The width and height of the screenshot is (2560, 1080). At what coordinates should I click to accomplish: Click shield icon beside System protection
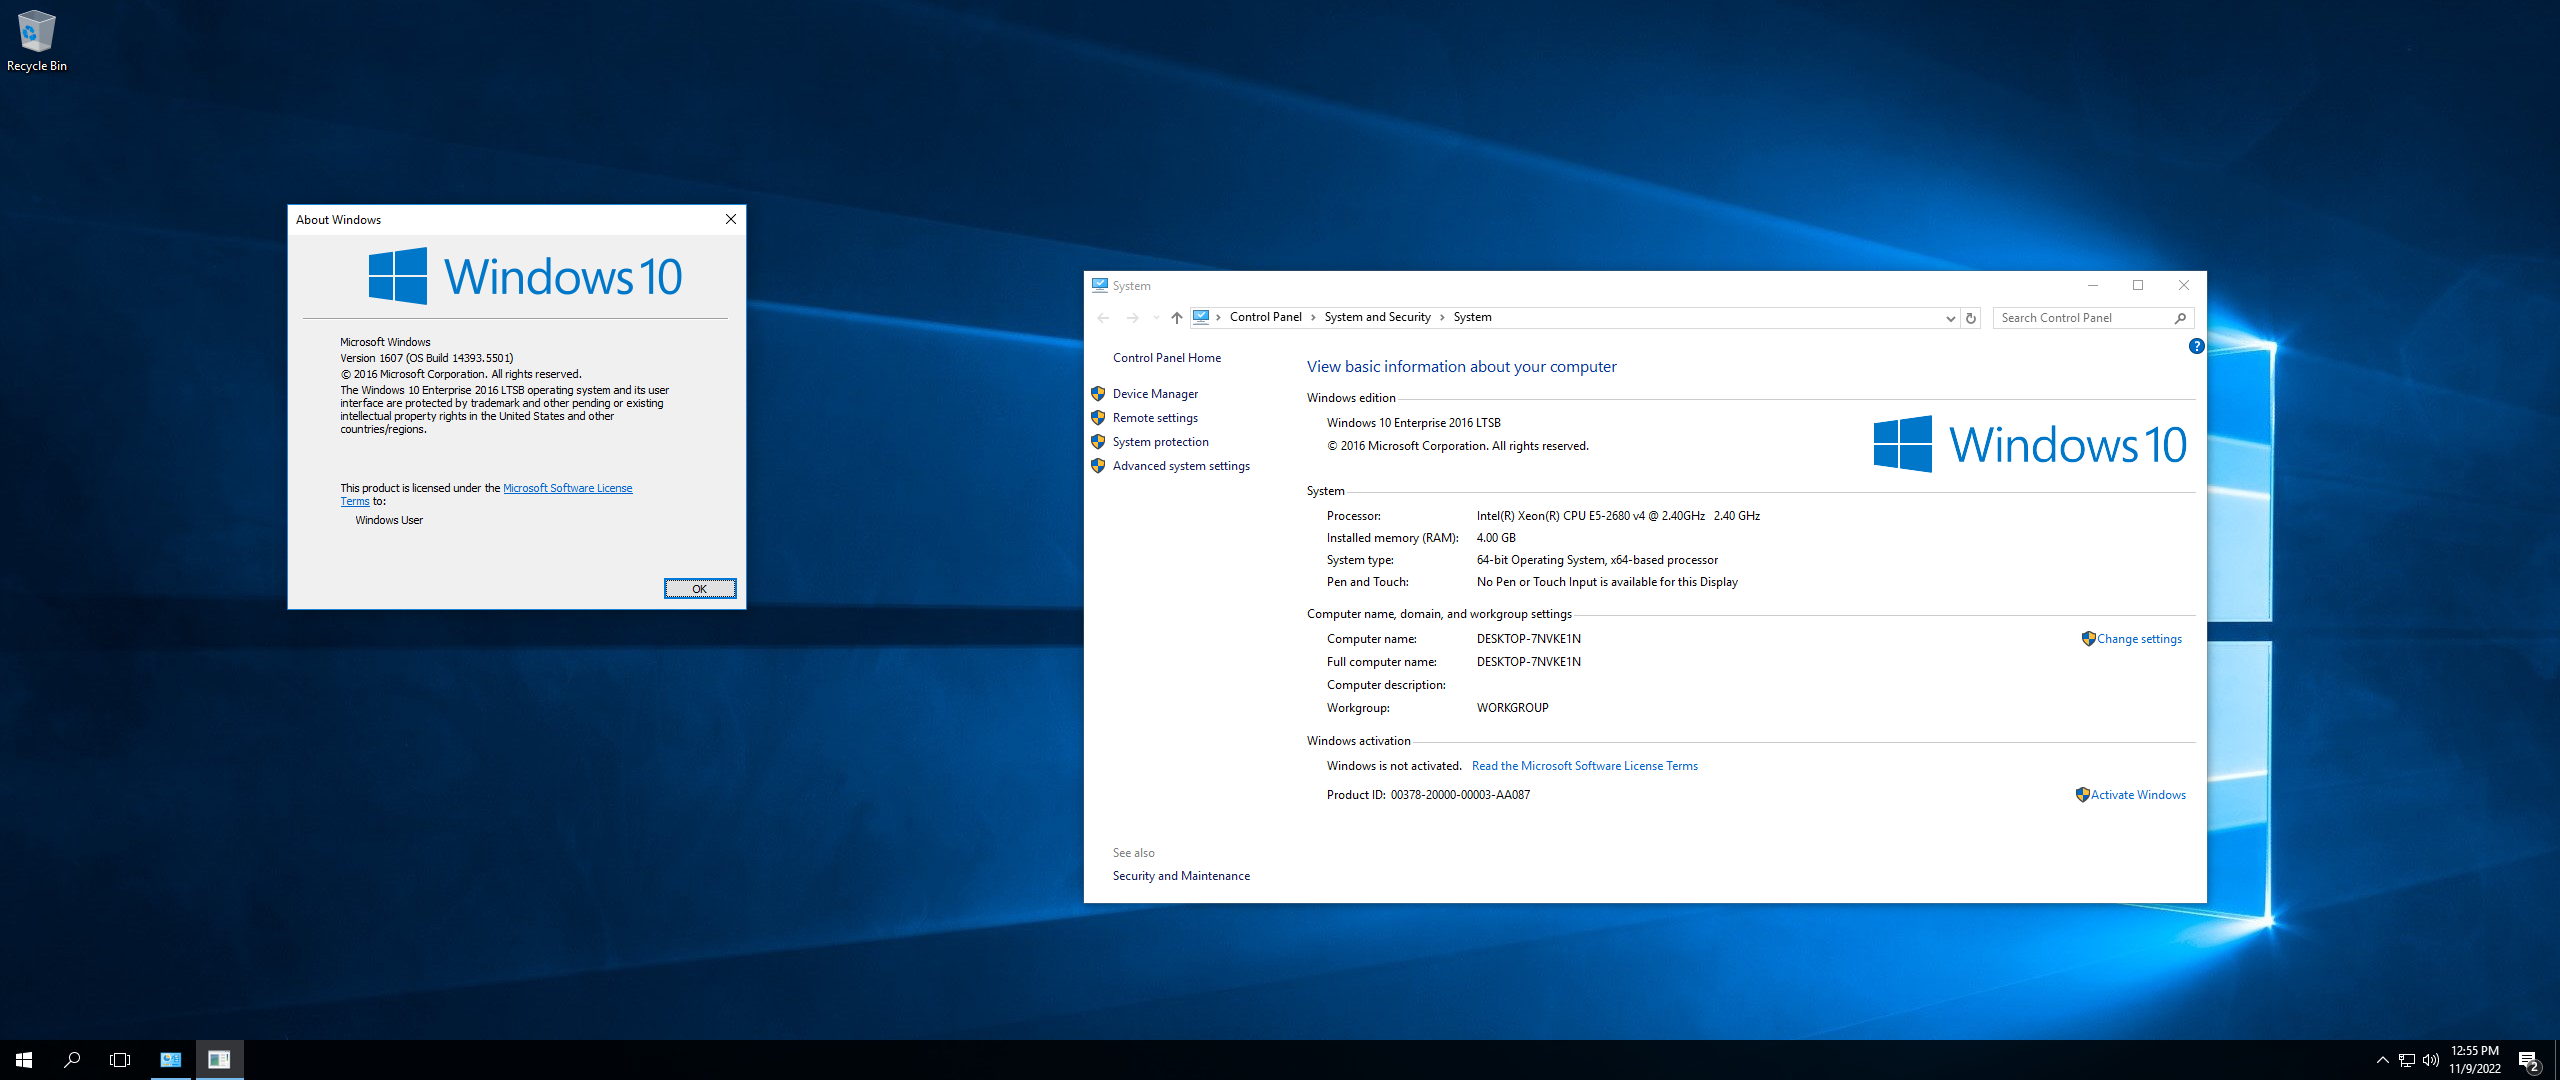1098,442
